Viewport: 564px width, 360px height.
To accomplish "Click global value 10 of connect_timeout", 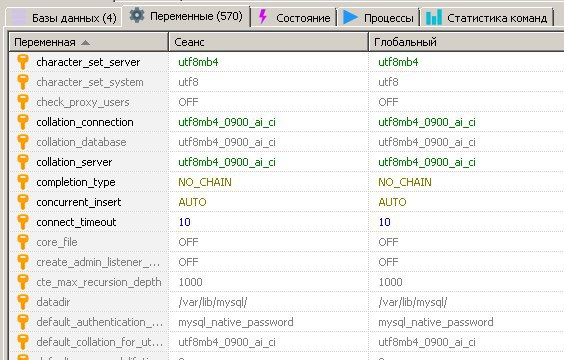I will coord(385,222).
